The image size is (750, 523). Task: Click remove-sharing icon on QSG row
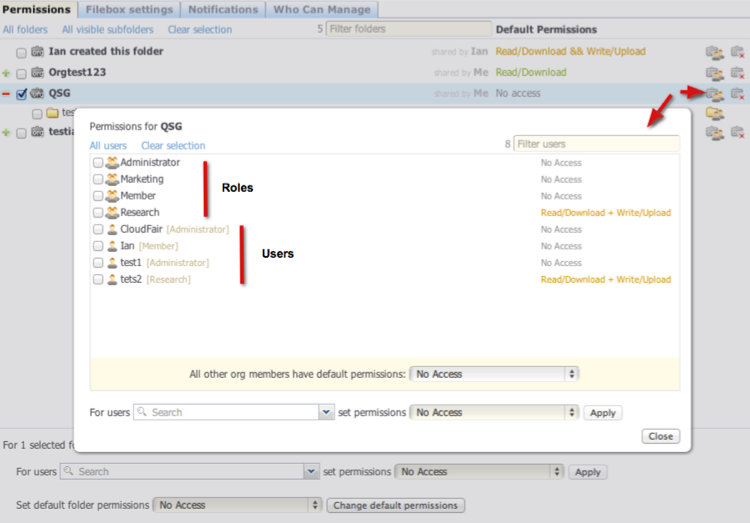pos(737,94)
